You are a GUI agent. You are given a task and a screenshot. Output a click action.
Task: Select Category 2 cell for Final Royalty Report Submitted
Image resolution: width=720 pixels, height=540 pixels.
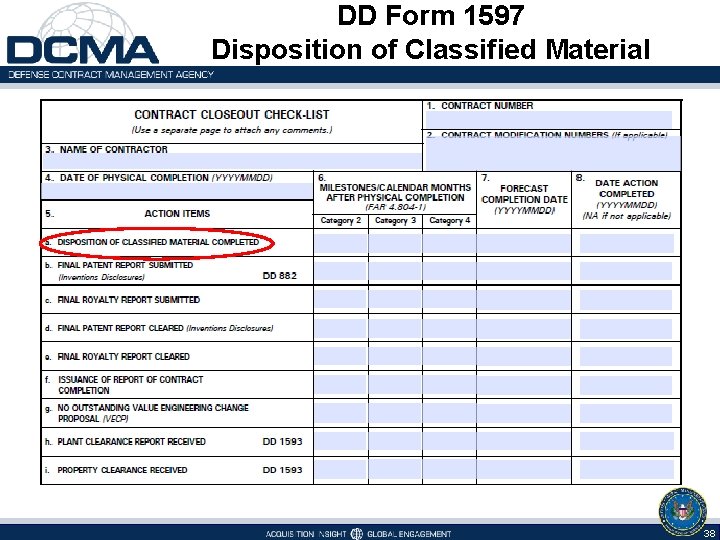[x=340, y=300]
